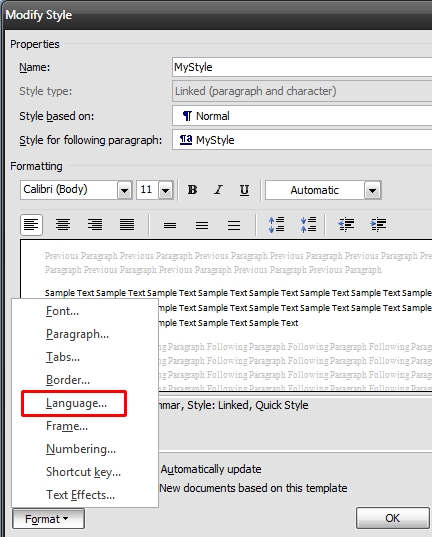This screenshot has height=537, width=432.
Task: Click the Calibri (Body) font field
Action: pos(69,190)
